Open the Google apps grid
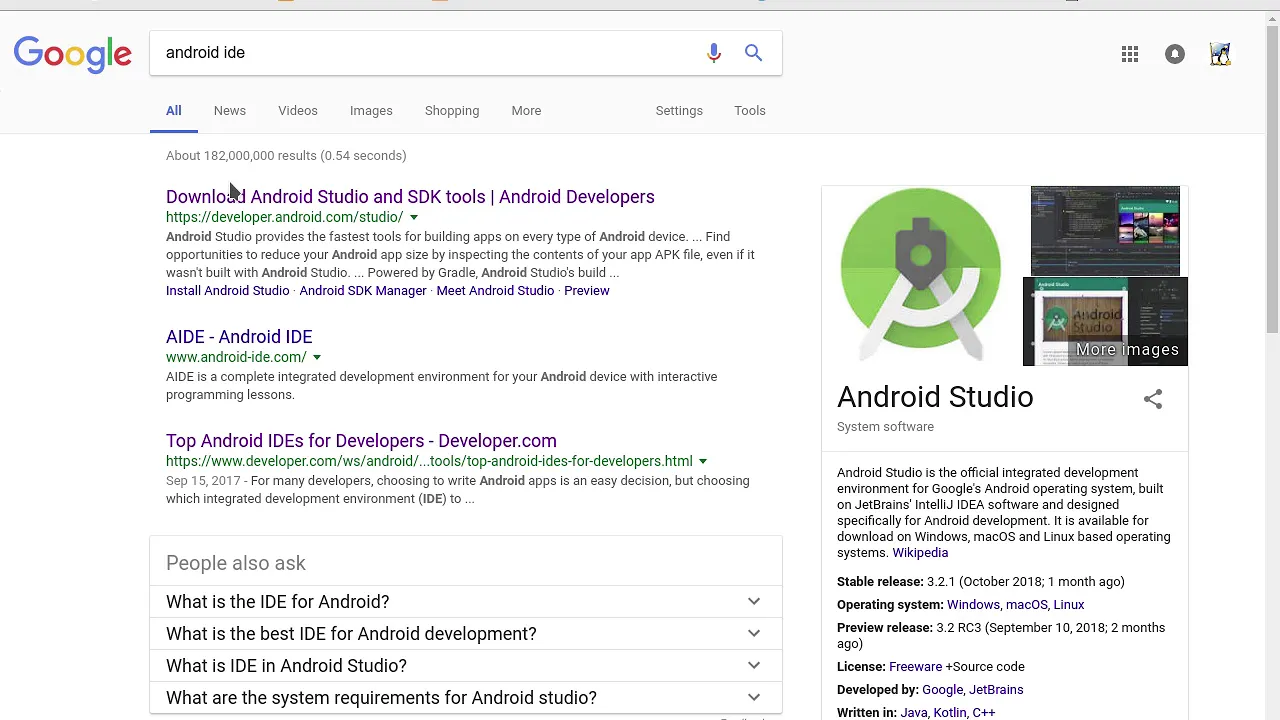The image size is (1280, 720). [x=1130, y=55]
